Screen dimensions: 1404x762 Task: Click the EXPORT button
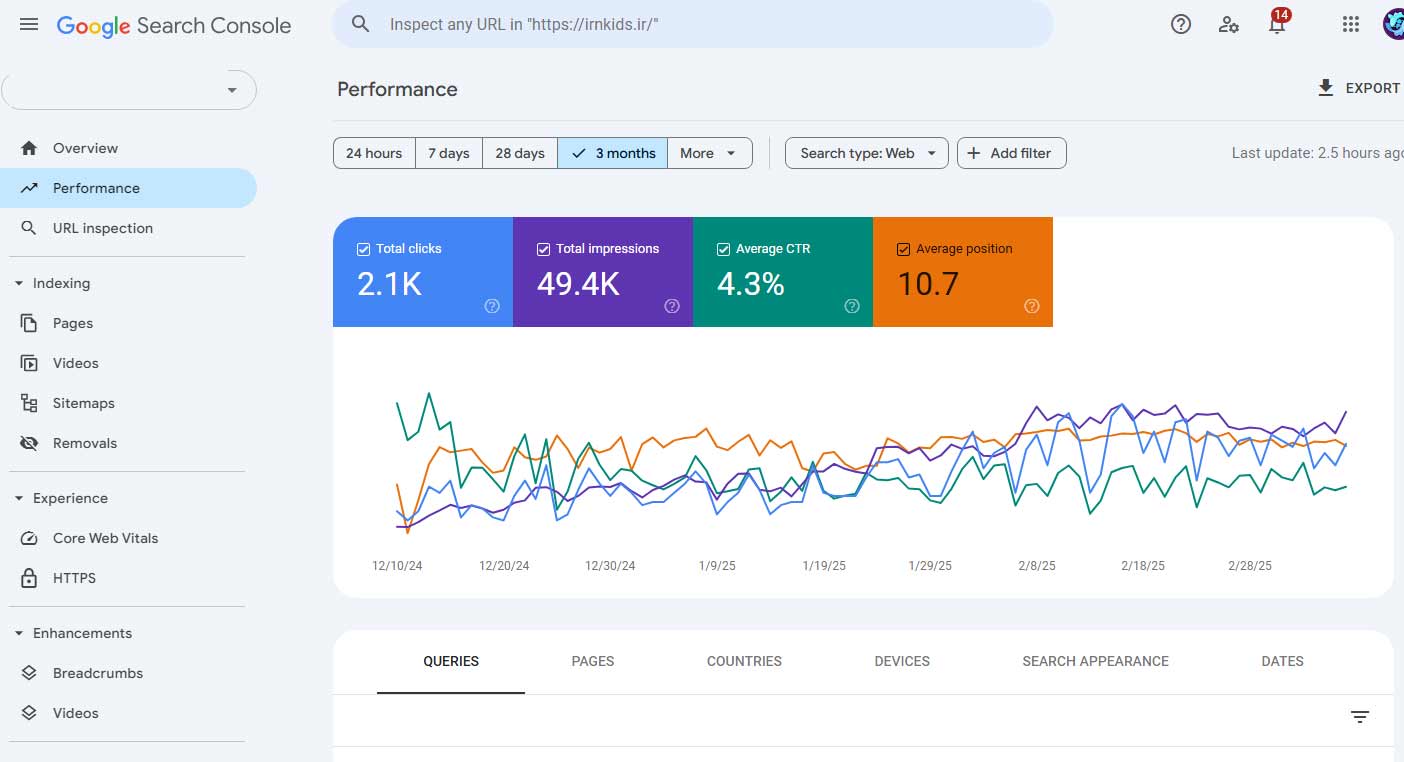coord(1360,88)
